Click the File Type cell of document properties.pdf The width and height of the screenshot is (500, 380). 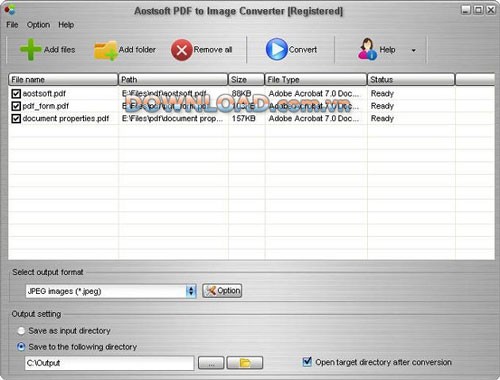(x=314, y=118)
